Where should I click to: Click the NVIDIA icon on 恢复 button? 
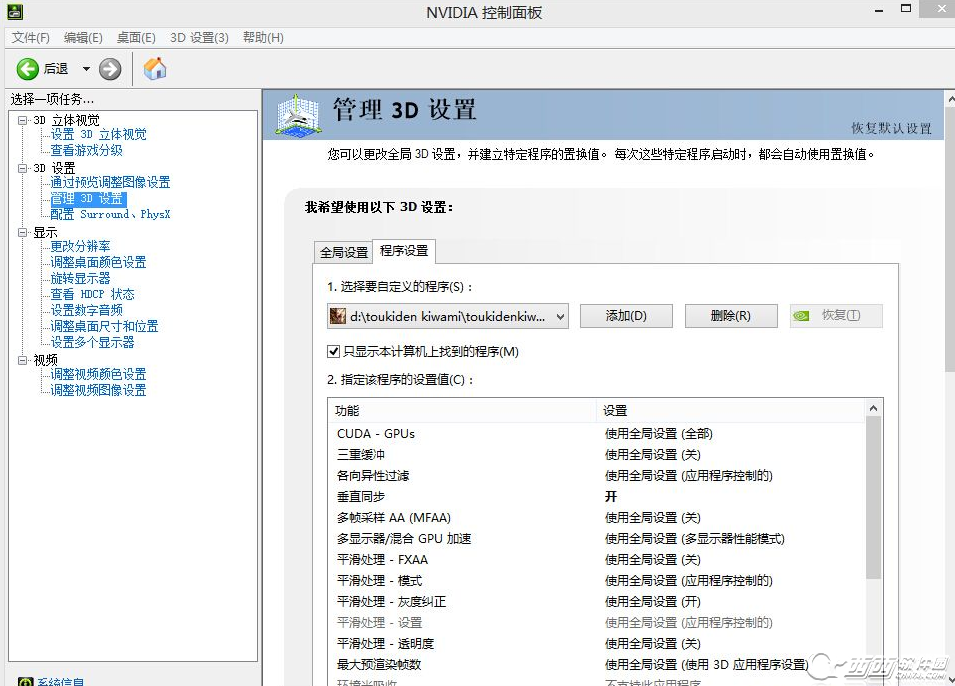point(801,316)
